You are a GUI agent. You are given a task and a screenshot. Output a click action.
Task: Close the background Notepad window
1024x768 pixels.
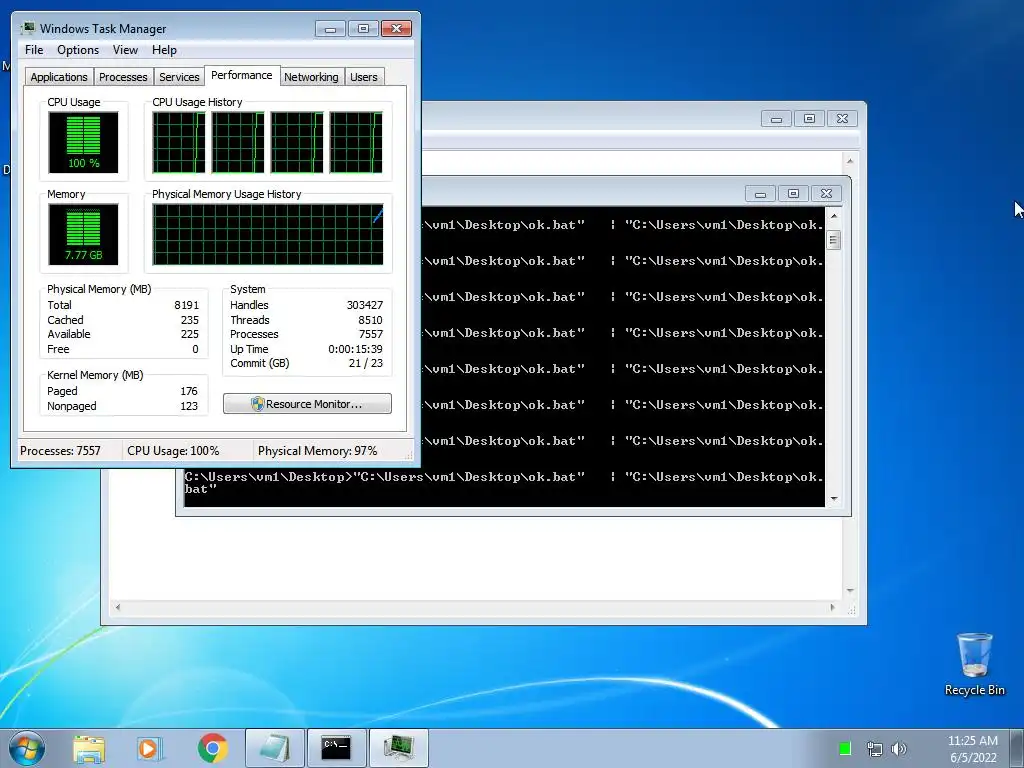[x=842, y=119]
